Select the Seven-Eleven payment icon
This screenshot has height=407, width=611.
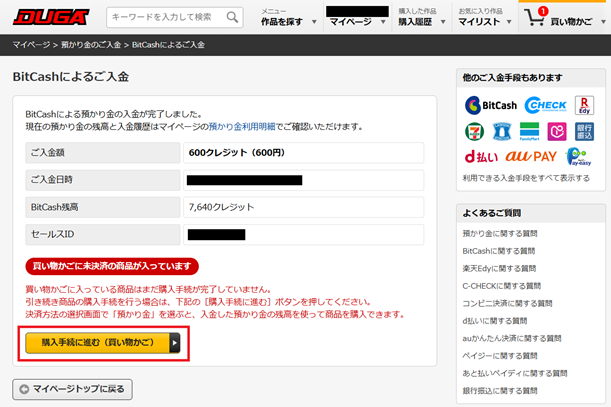click(474, 131)
